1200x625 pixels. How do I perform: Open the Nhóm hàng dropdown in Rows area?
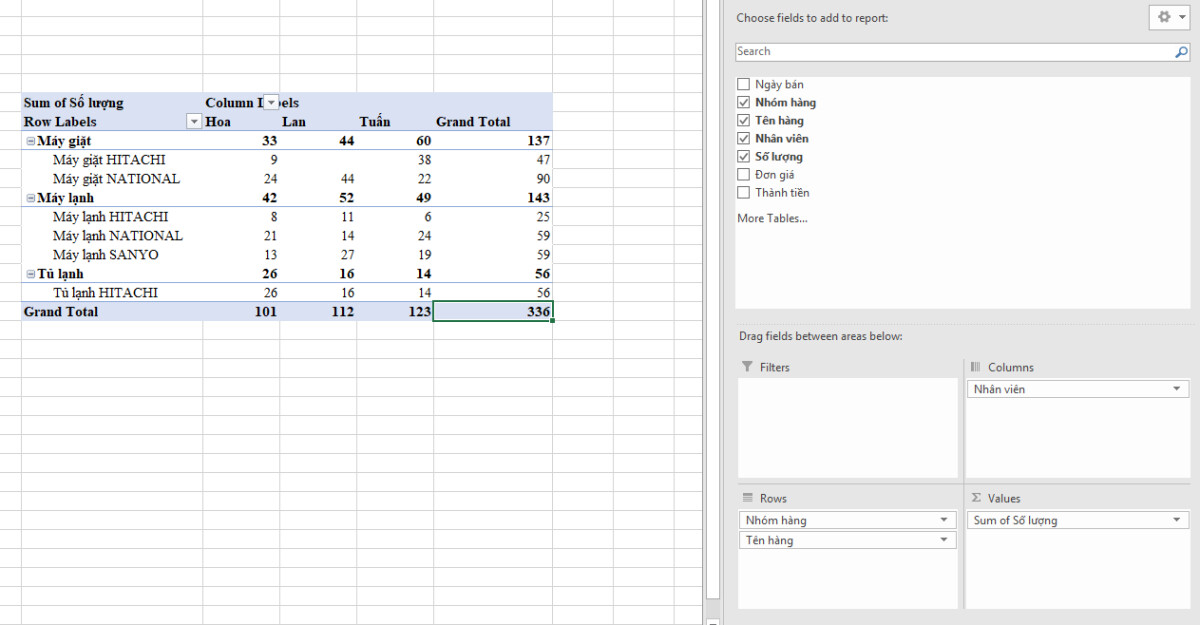[944, 520]
